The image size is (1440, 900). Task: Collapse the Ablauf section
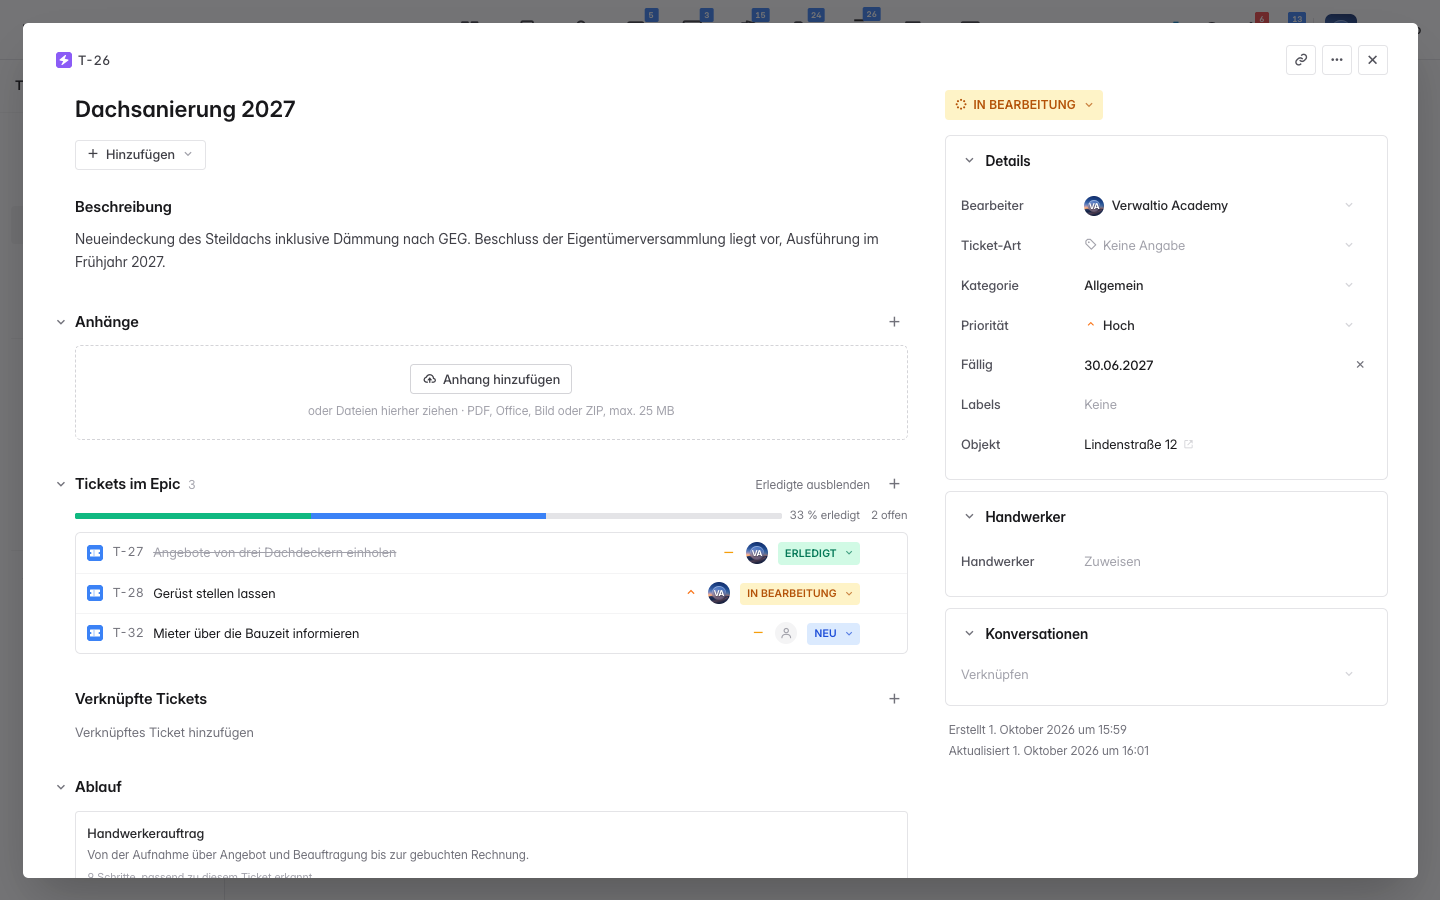click(x=61, y=787)
